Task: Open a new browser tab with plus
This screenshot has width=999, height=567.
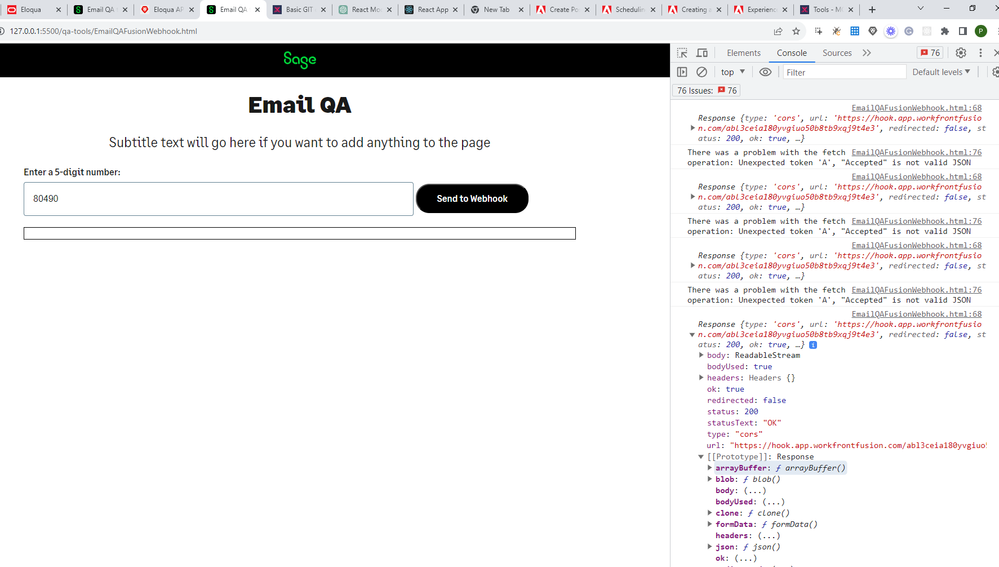Action: pyautogui.click(x=872, y=10)
